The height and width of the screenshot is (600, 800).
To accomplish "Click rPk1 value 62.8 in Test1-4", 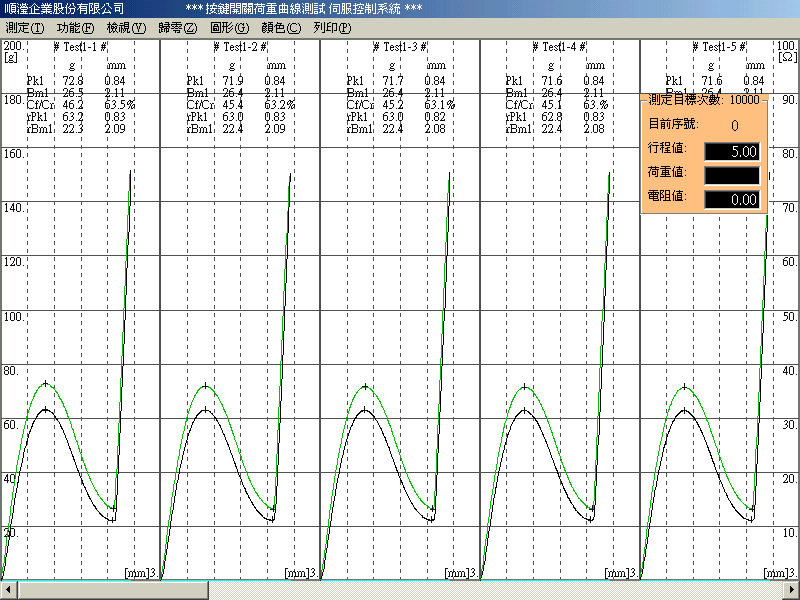I will click(552, 117).
